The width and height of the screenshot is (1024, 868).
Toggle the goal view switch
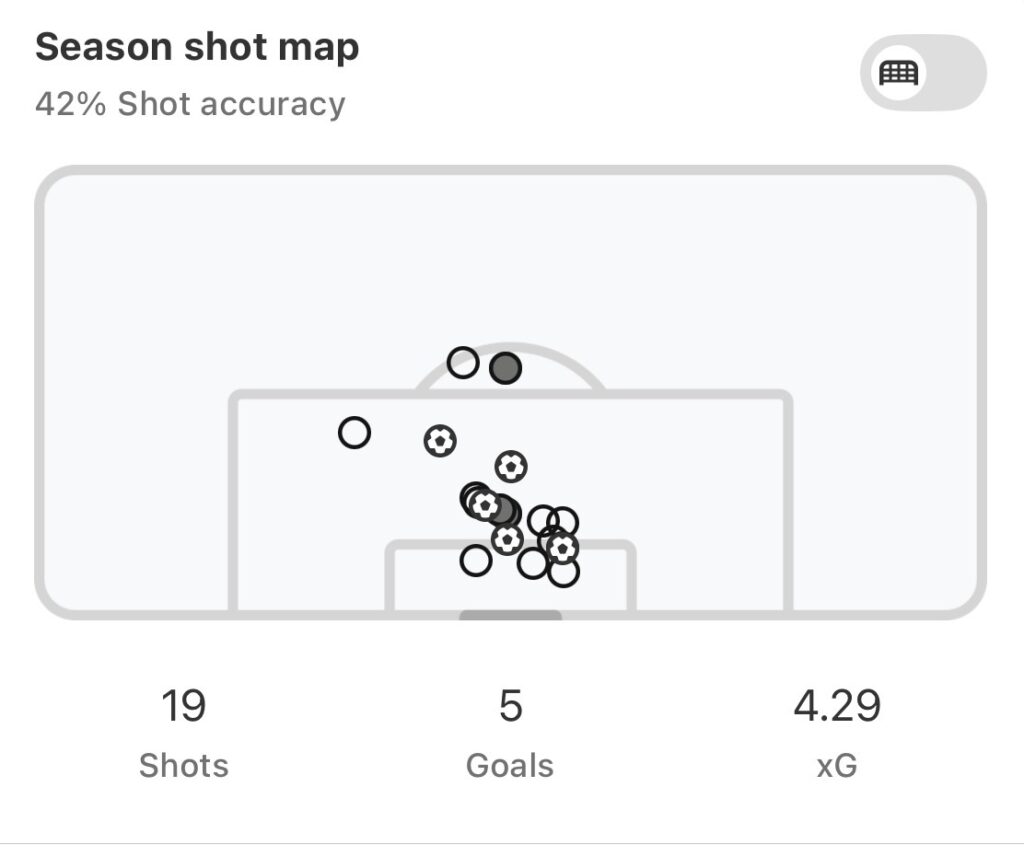click(923, 73)
